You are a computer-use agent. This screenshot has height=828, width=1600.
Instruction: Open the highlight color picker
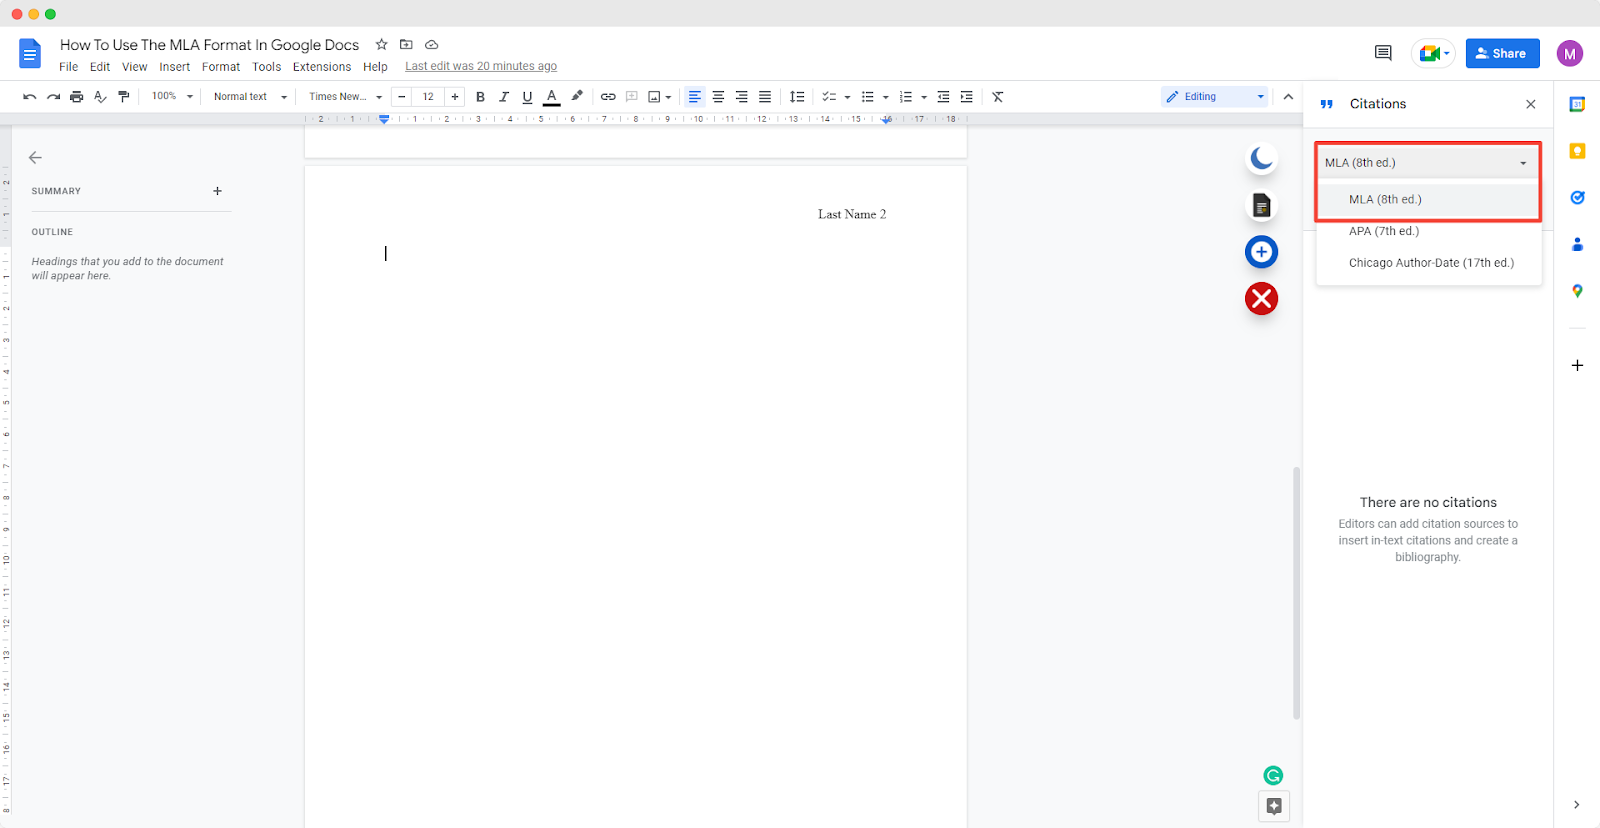click(577, 97)
